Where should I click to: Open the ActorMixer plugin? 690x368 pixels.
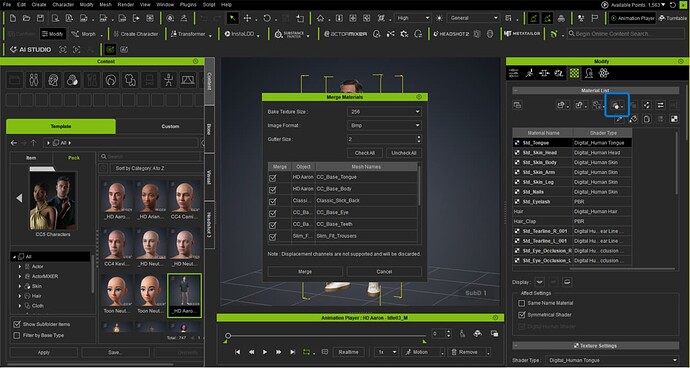pyautogui.click(x=345, y=34)
